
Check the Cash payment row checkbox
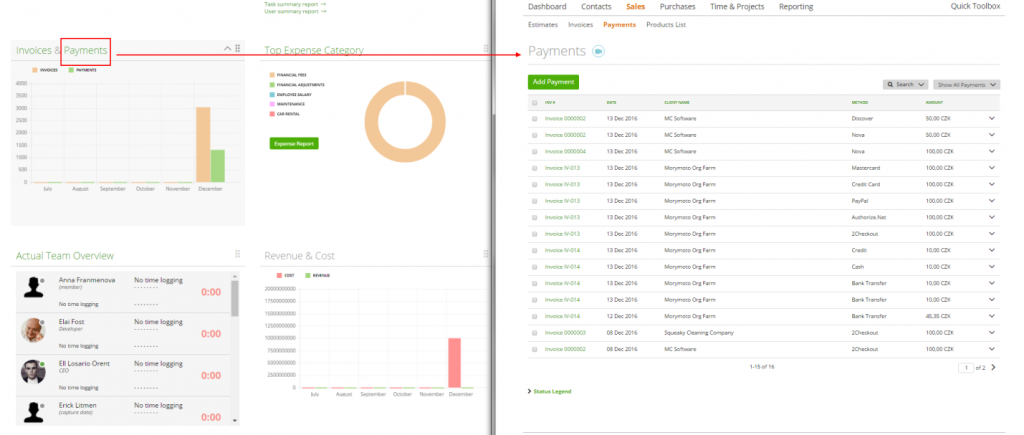[x=535, y=267]
